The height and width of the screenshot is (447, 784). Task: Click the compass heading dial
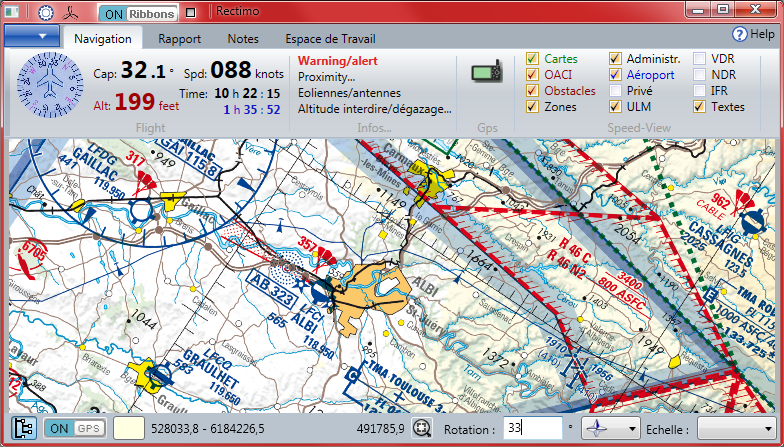[x=50, y=84]
